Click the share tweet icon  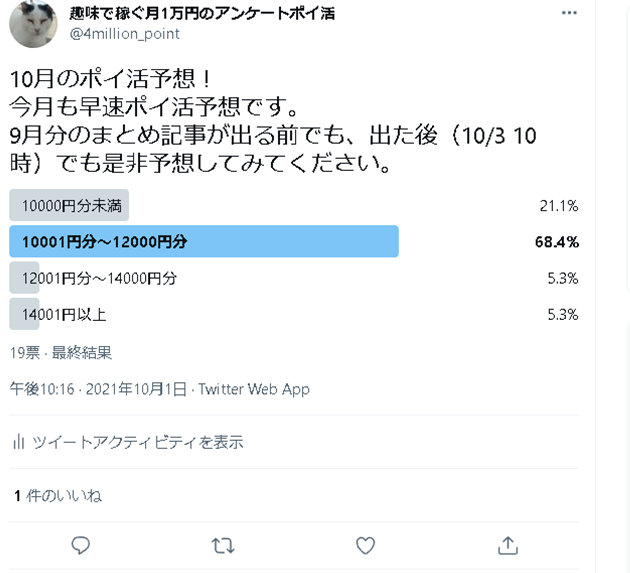point(508,545)
